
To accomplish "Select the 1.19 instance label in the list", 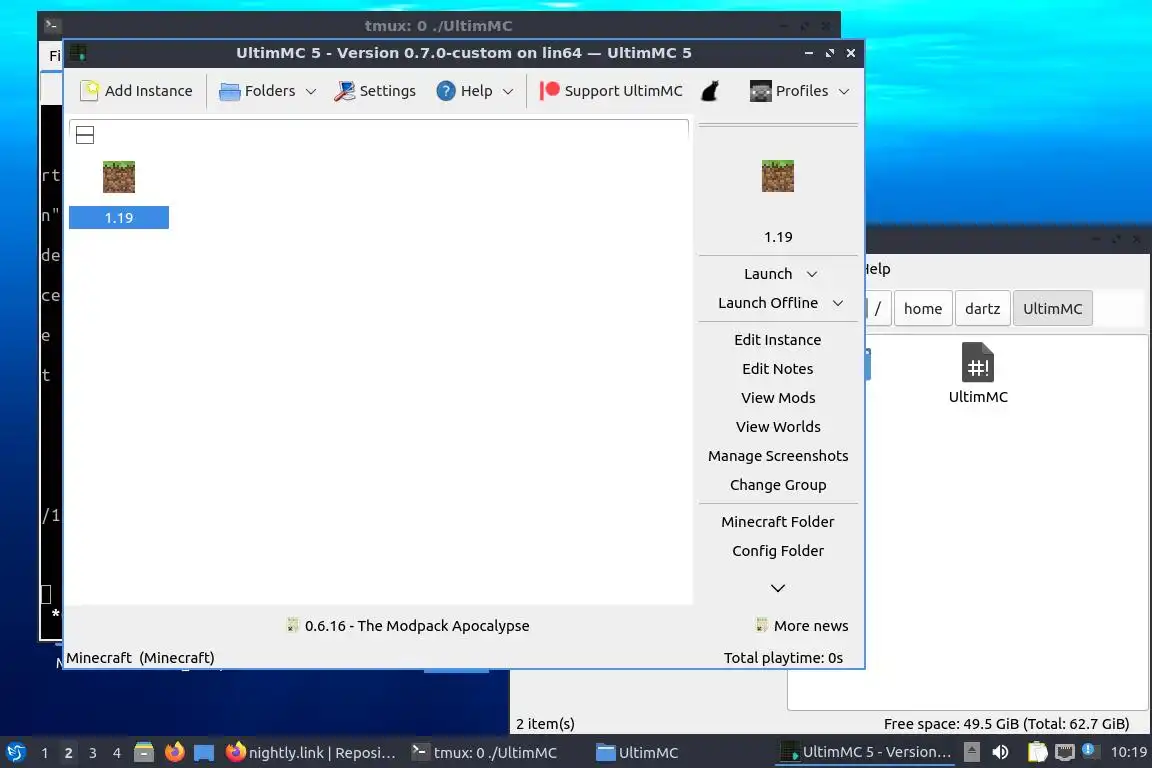I will [119, 218].
